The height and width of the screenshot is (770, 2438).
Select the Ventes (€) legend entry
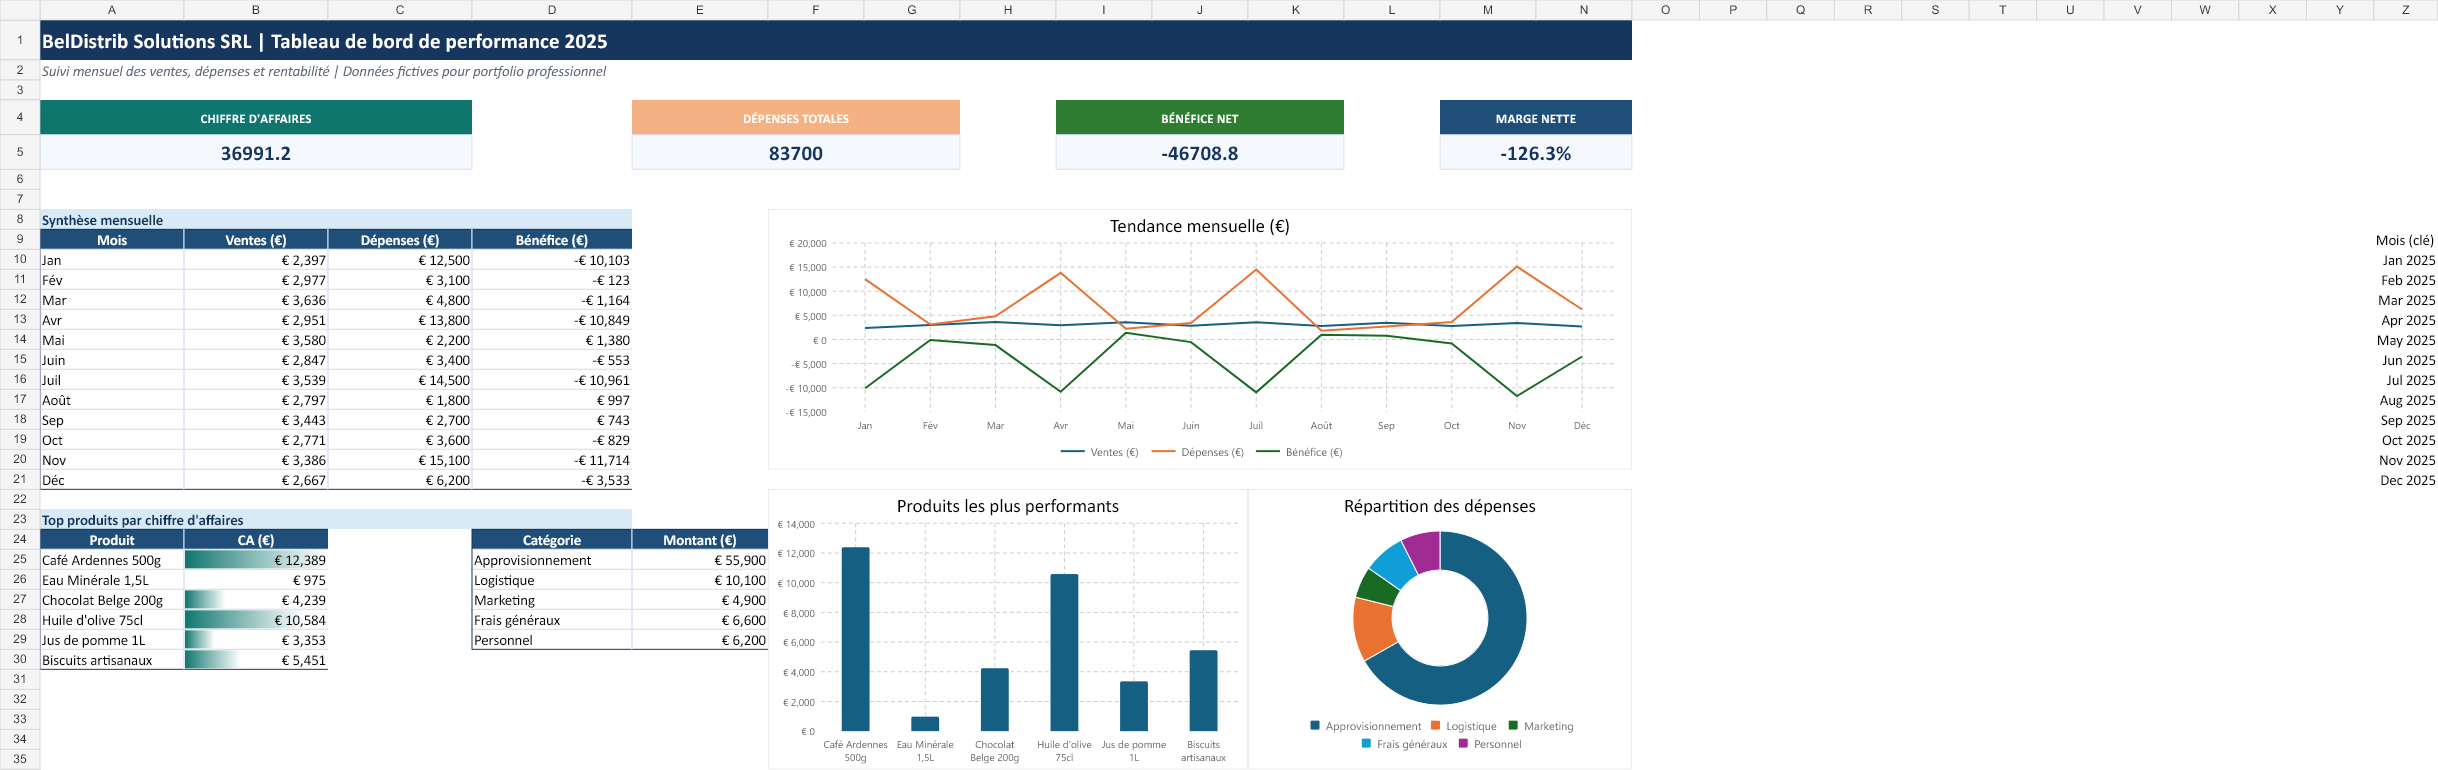[1099, 452]
